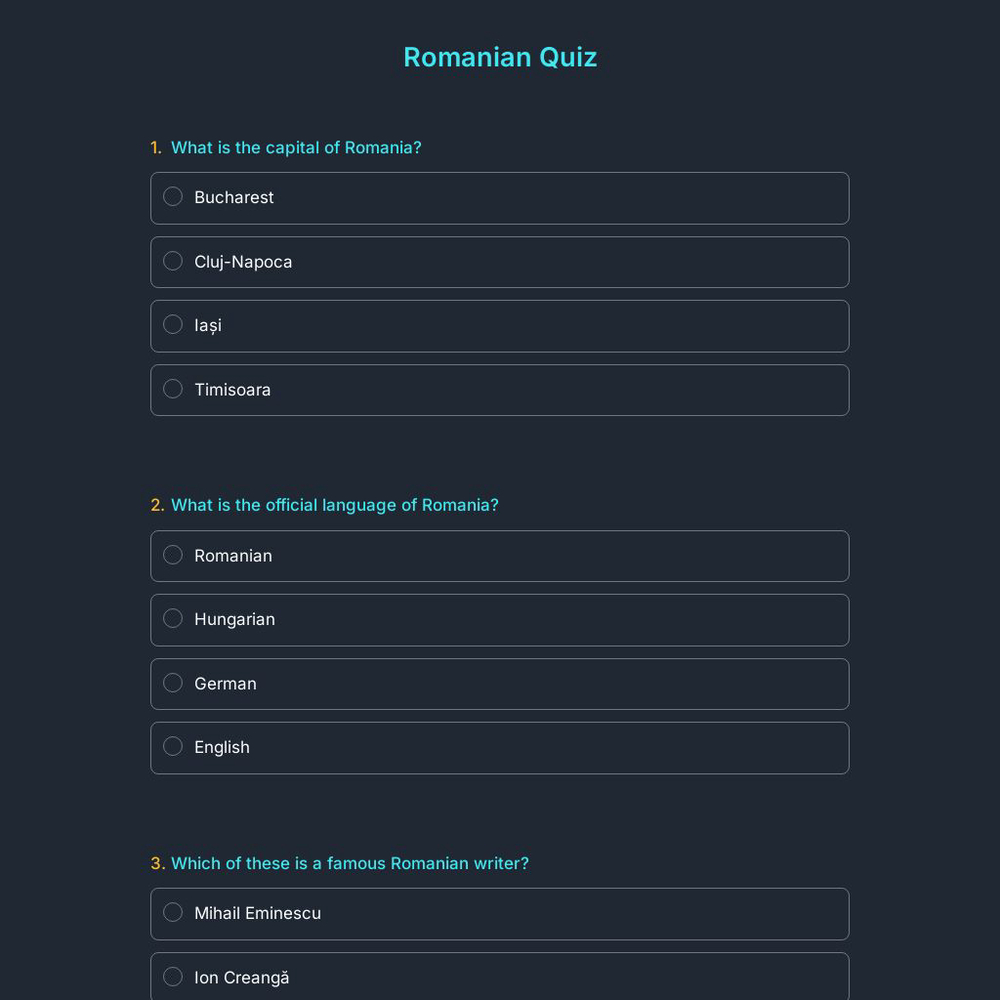The width and height of the screenshot is (1000, 1000).
Task: Choose Iași for question one
Action: tap(172, 324)
